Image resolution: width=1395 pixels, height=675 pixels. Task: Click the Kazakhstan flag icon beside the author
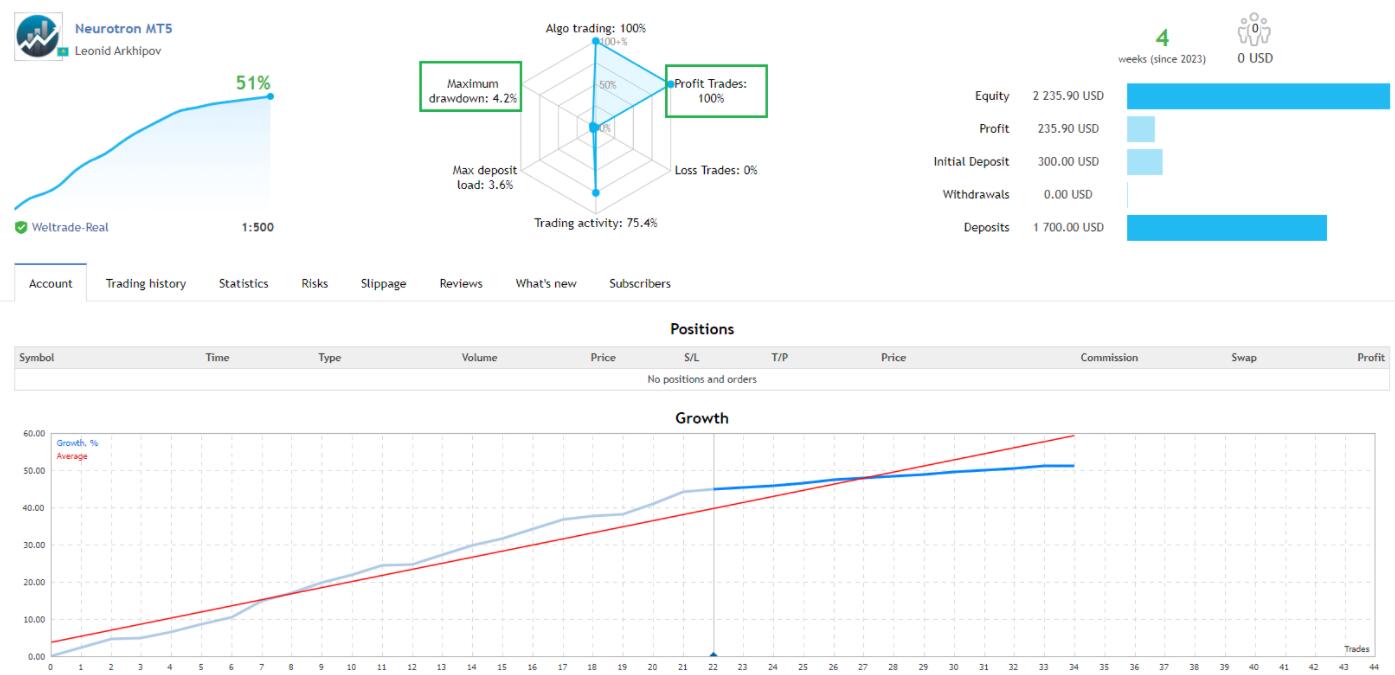[x=62, y=51]
